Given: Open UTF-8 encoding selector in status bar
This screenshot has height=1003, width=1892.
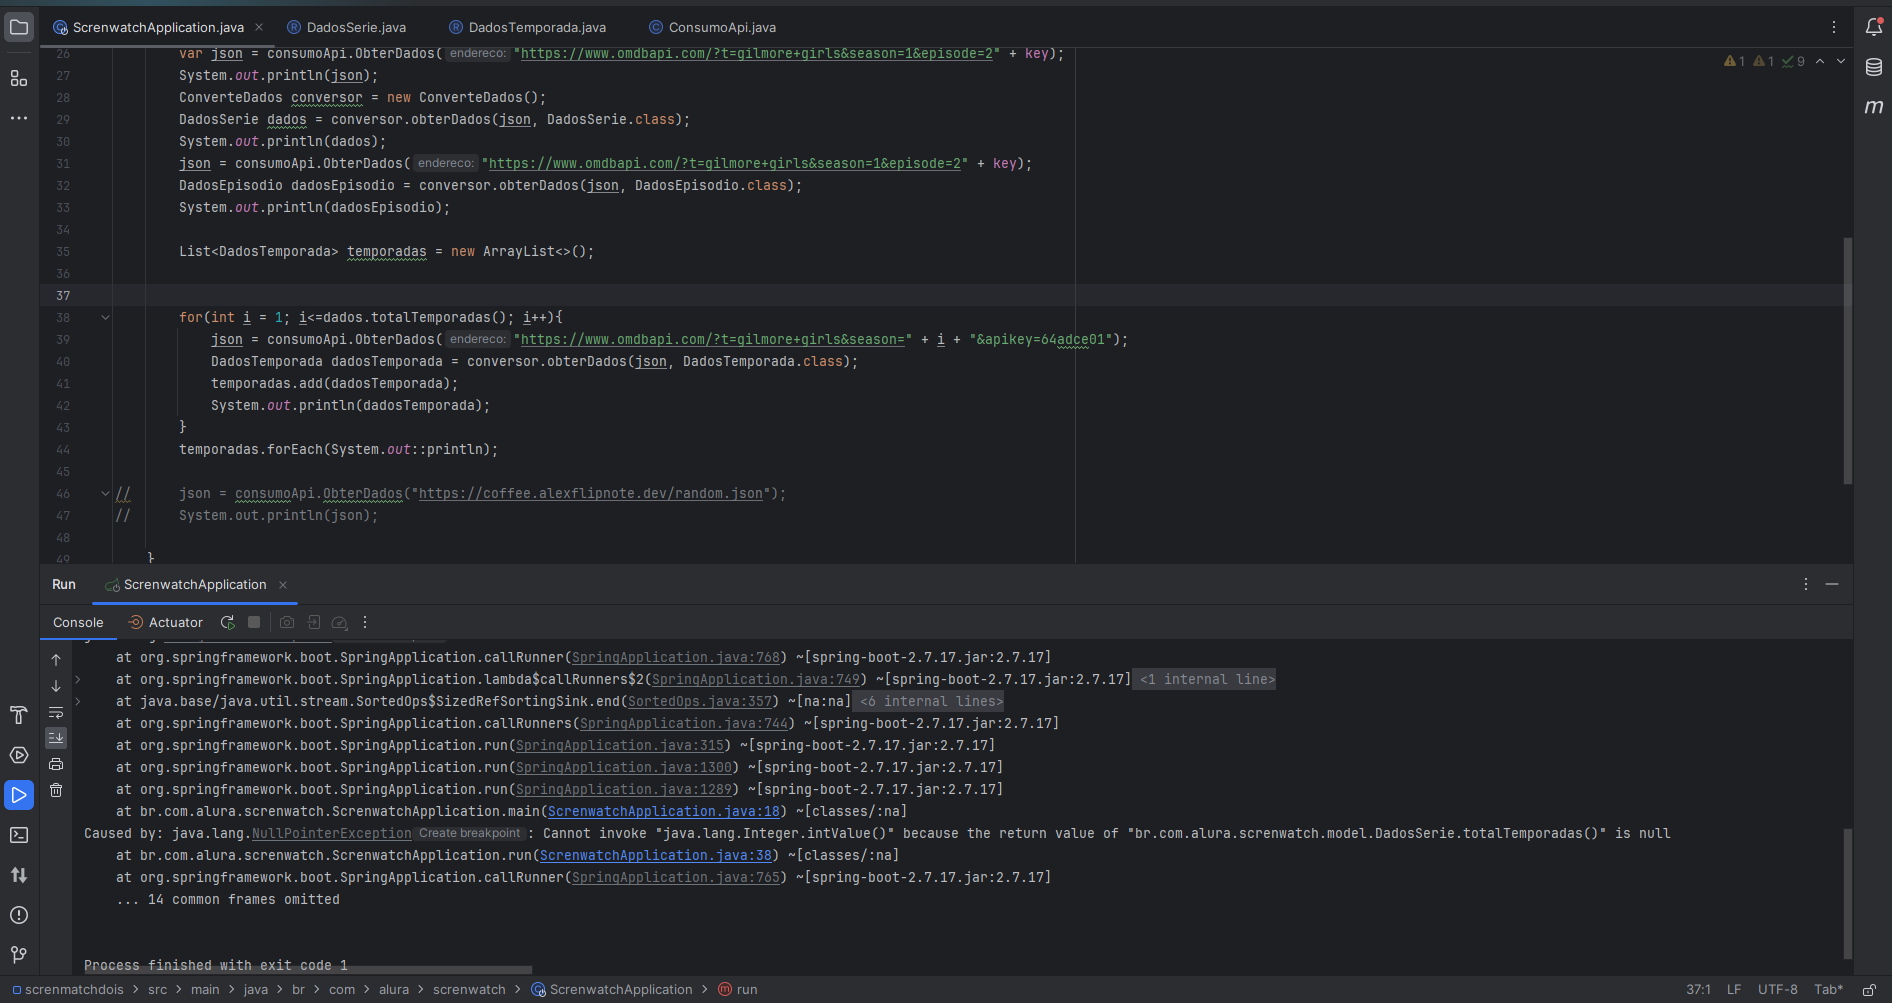Looking at the screenshot, I should [x=1778, y=990].
